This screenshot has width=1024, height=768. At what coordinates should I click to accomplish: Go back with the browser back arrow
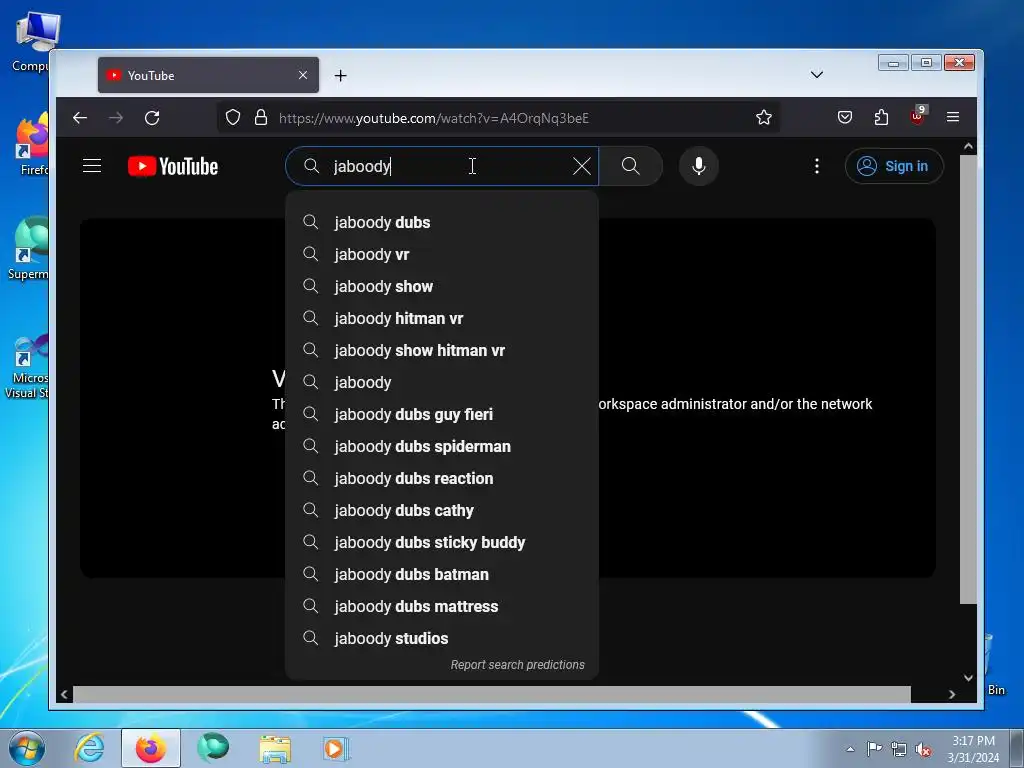(x=80, y=118)
